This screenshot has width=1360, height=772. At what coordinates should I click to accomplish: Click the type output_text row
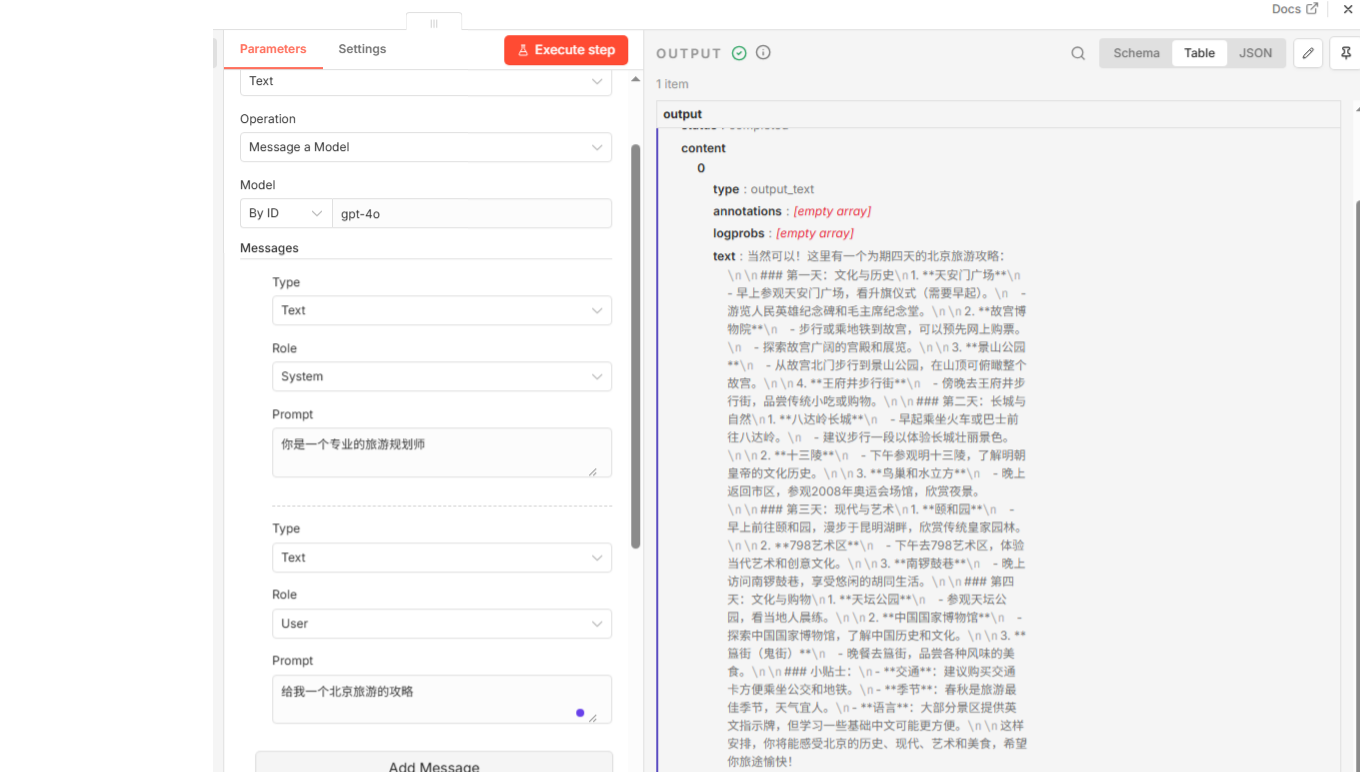pos(764,189)
